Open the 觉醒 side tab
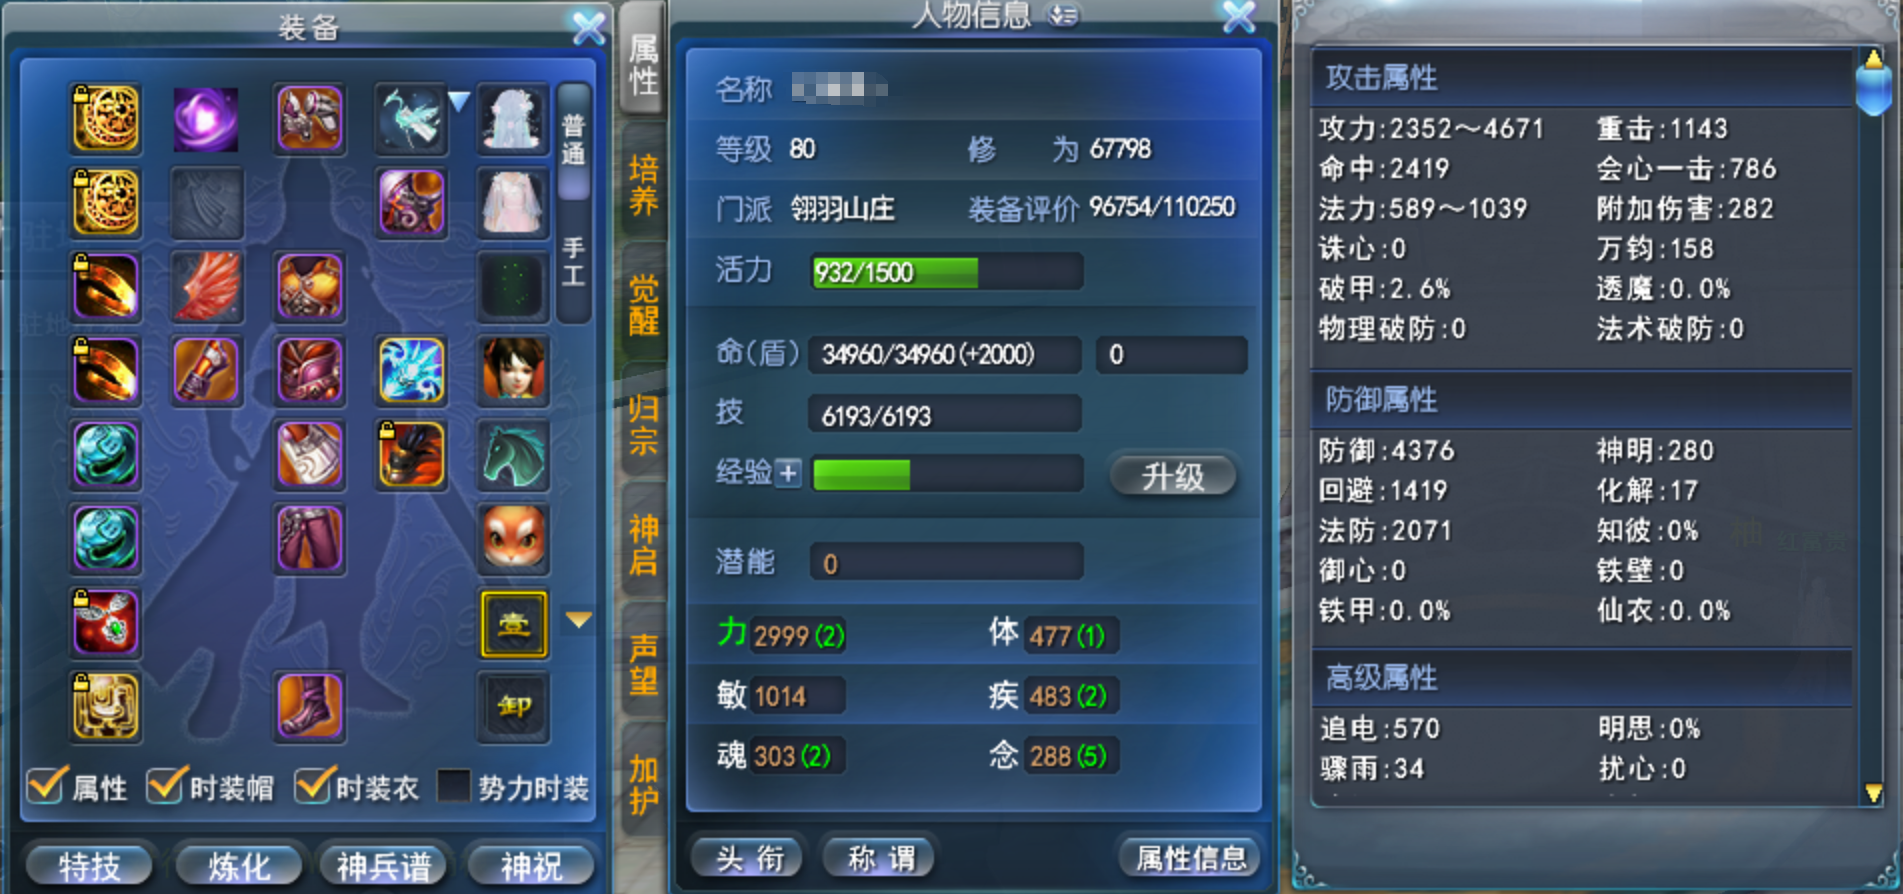1903x894 pixels. [x=643, y=305]
